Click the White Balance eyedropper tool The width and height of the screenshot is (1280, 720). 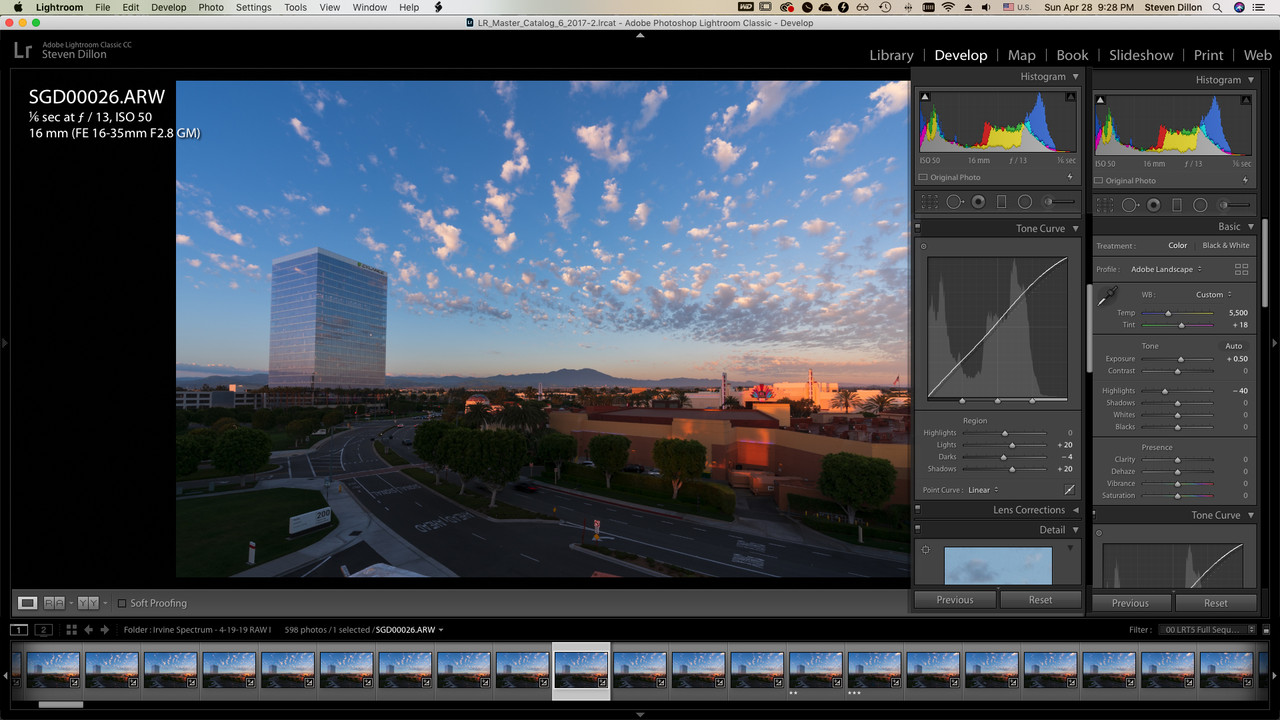(x=1109, y=296)
